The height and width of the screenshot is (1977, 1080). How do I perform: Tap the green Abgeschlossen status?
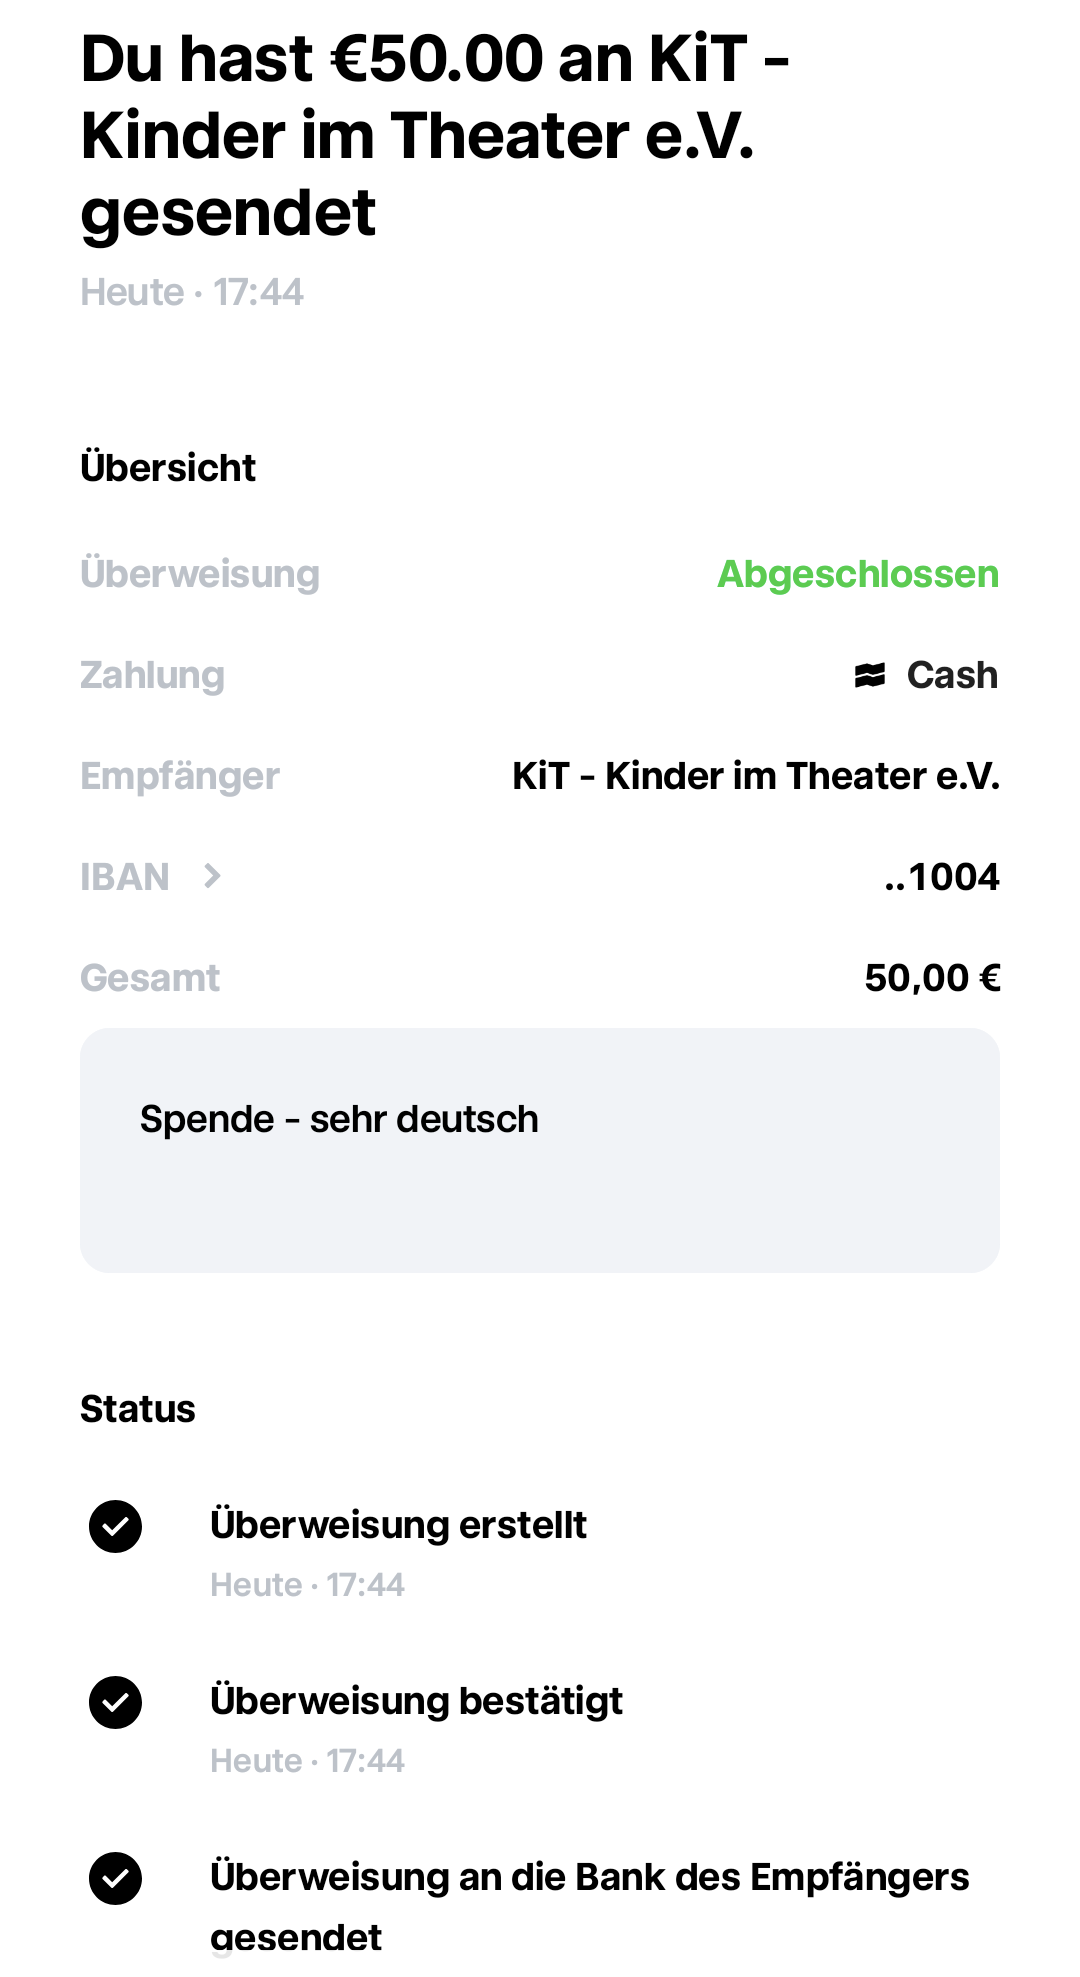click(x=858, y=574)
